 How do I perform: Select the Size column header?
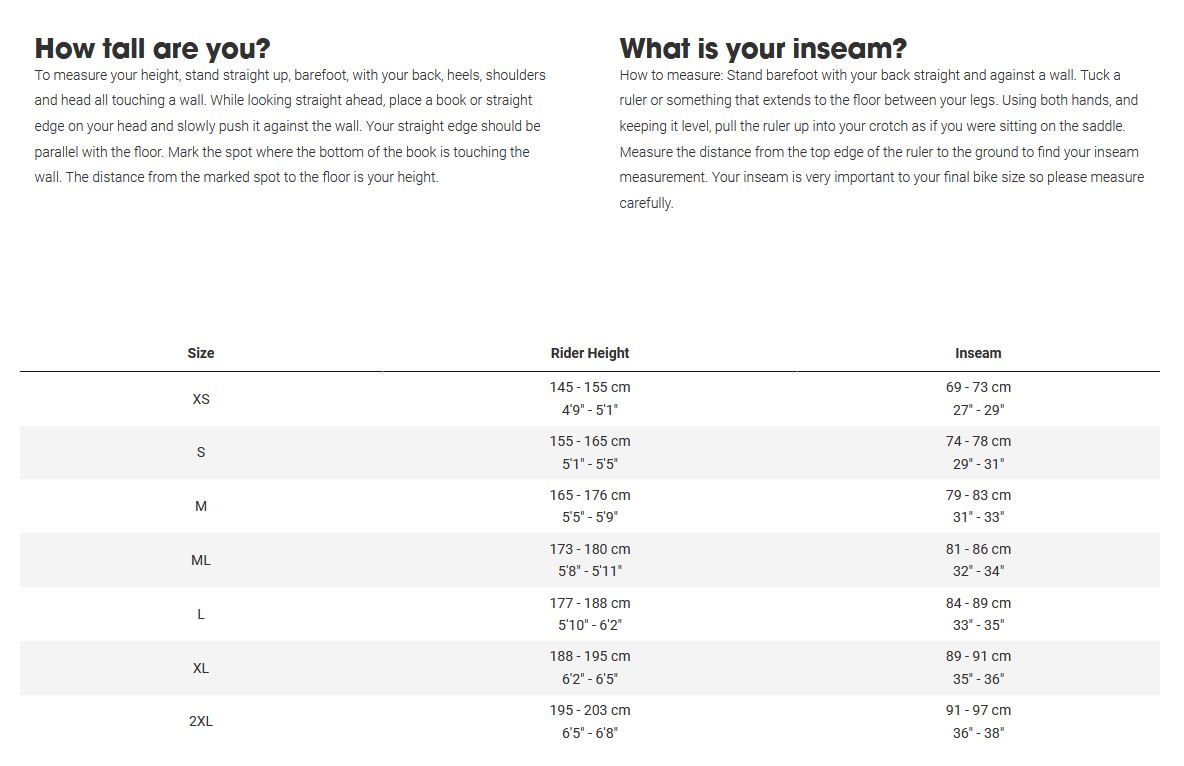click(201, 353)
